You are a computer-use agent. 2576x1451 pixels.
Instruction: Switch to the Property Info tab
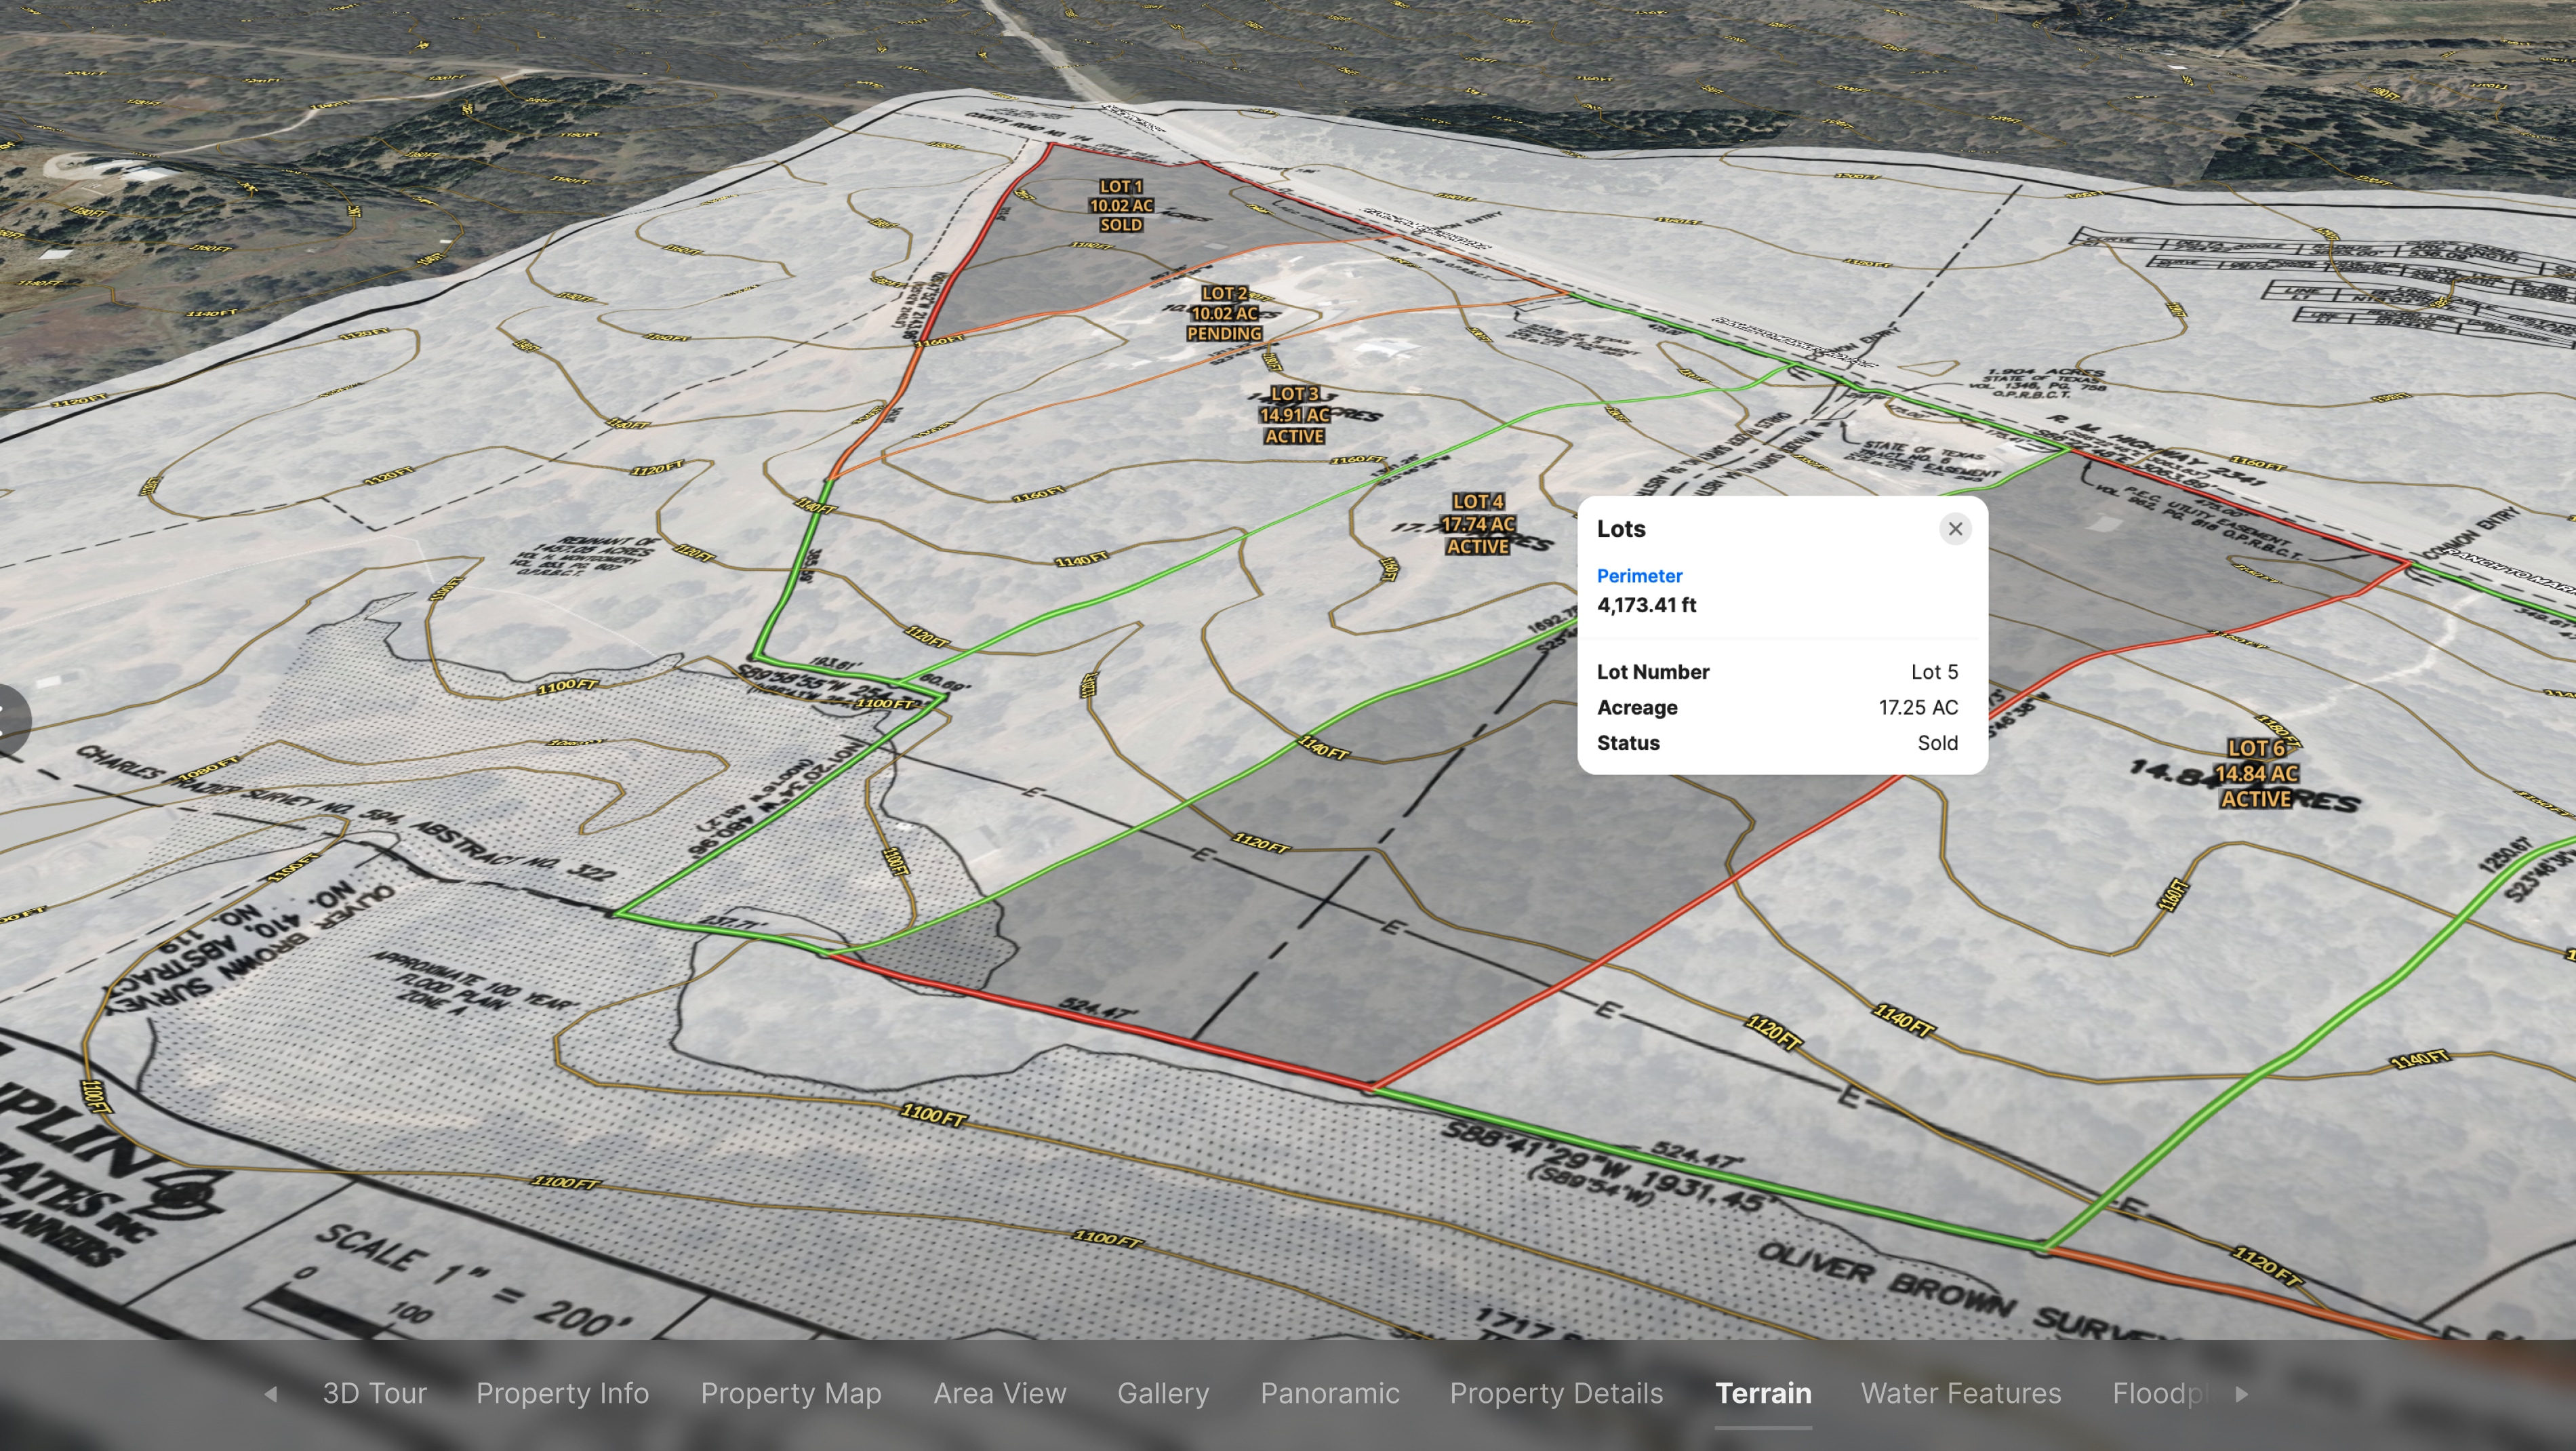pos(563,1393)
